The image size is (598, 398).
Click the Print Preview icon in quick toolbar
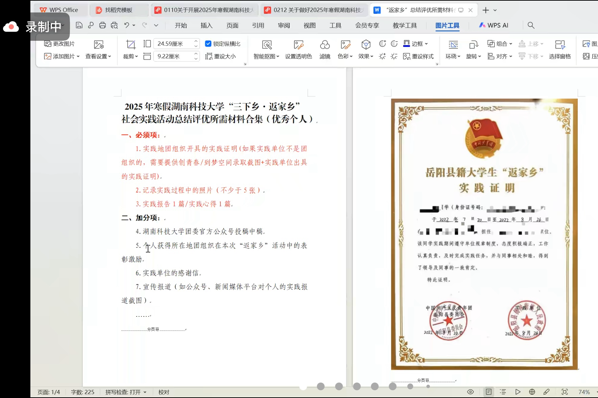[x=114, y=25]
